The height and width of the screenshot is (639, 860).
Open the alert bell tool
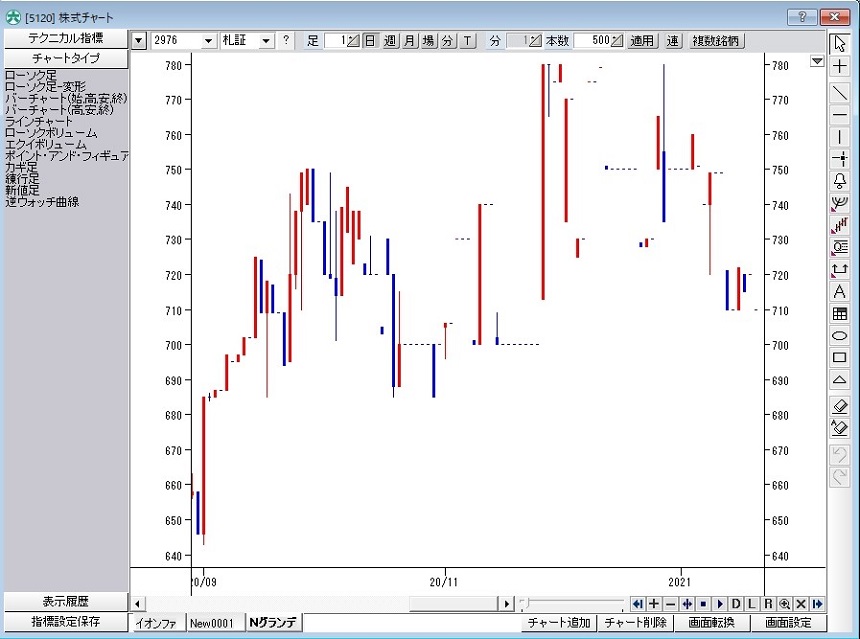point(839,181)
